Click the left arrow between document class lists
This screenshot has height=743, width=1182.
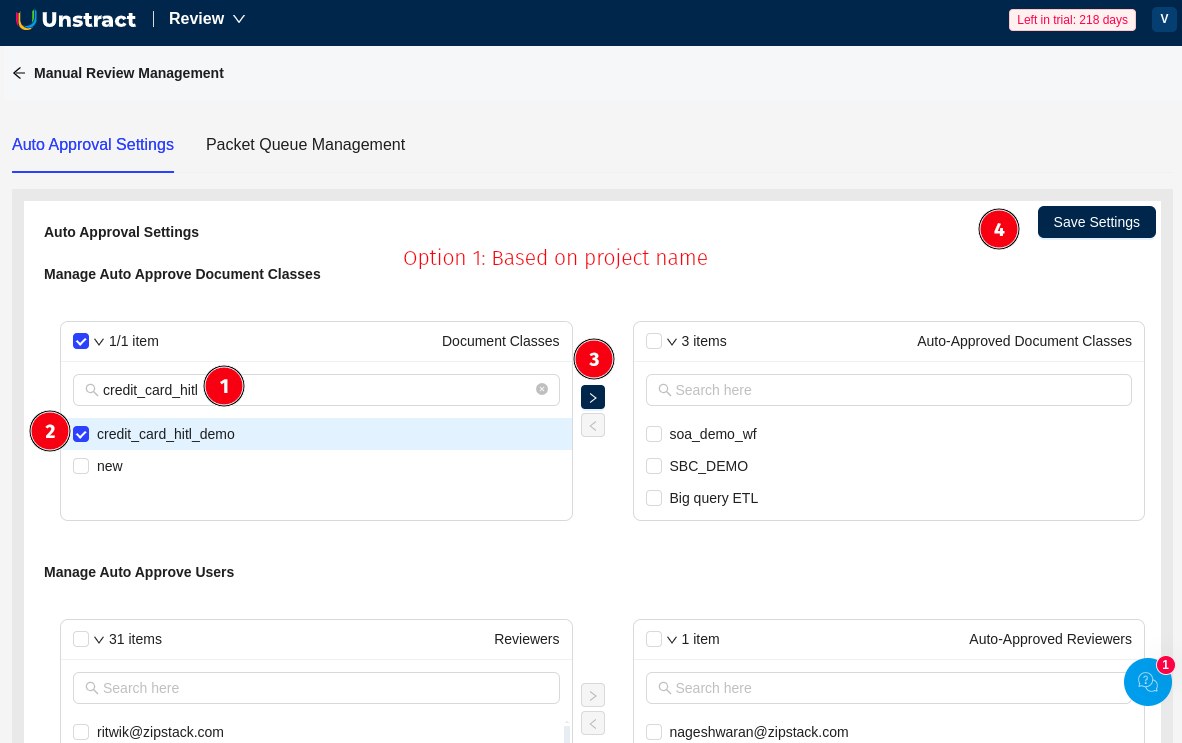pos(593,426)
